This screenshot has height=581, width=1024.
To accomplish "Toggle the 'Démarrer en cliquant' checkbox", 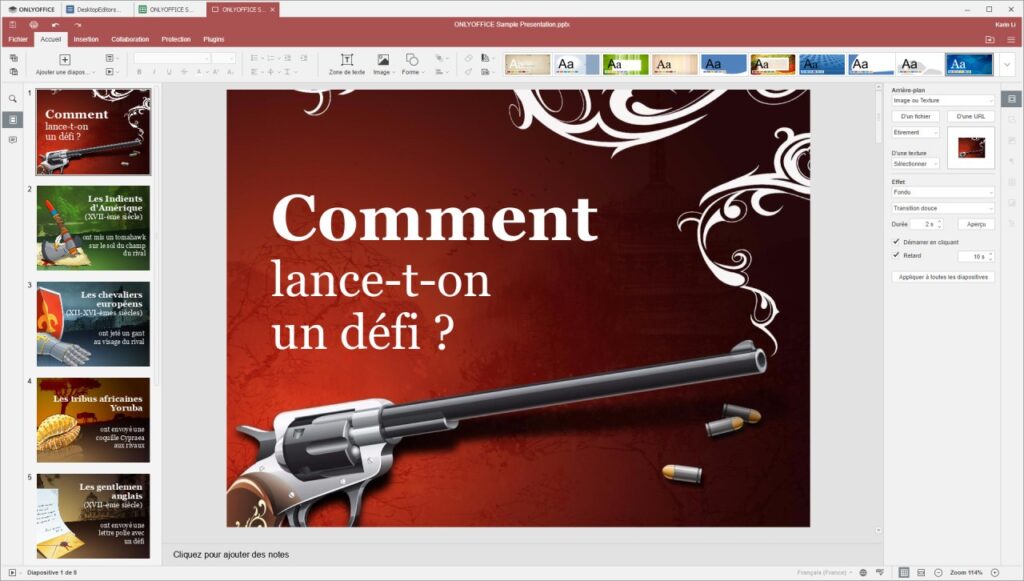I will tap(896, 242).
